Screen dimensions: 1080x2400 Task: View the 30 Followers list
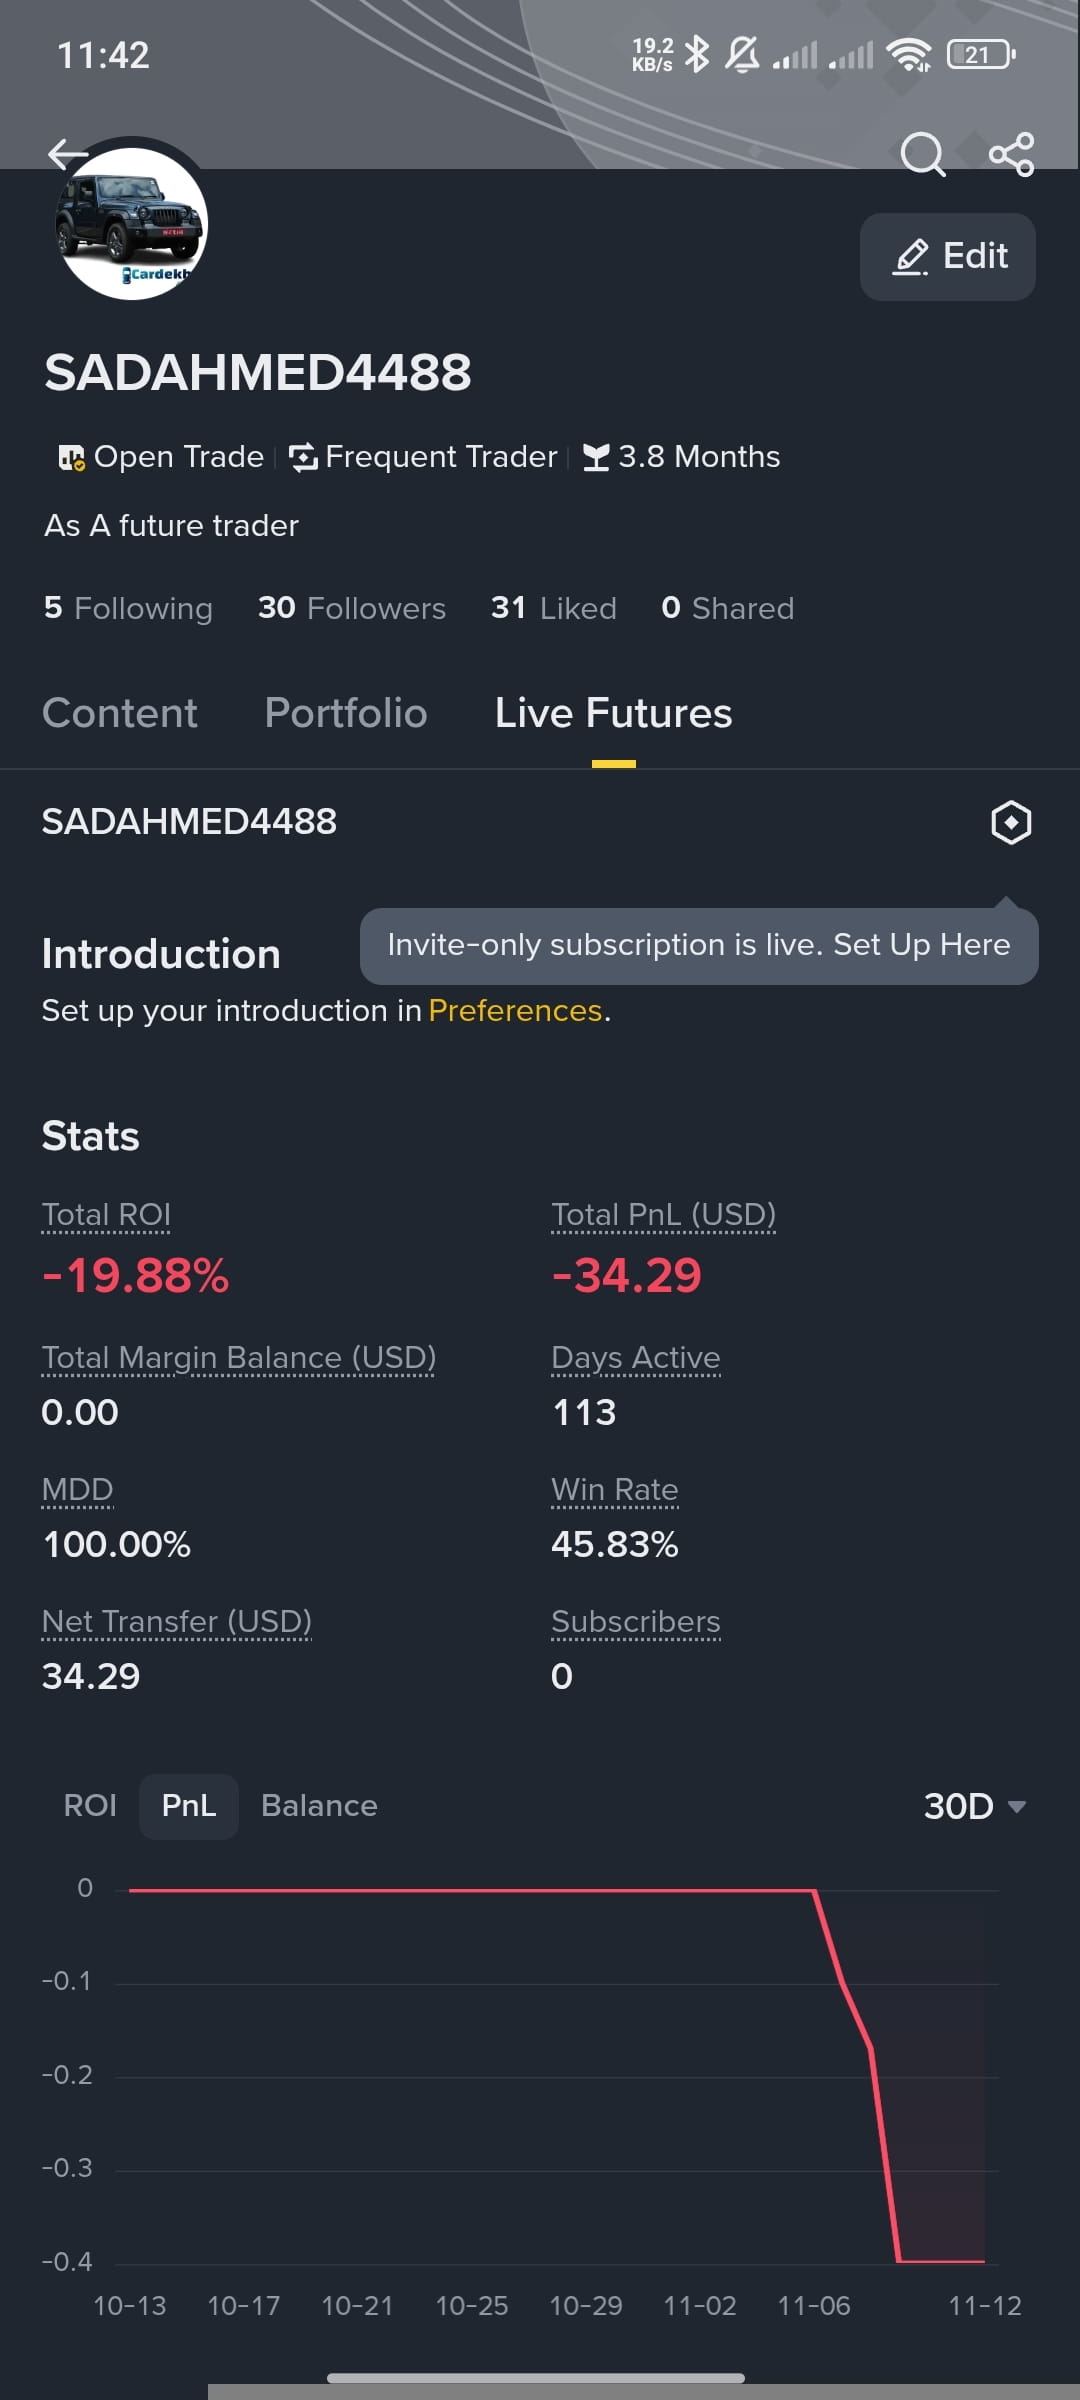[x=352, y=608]
